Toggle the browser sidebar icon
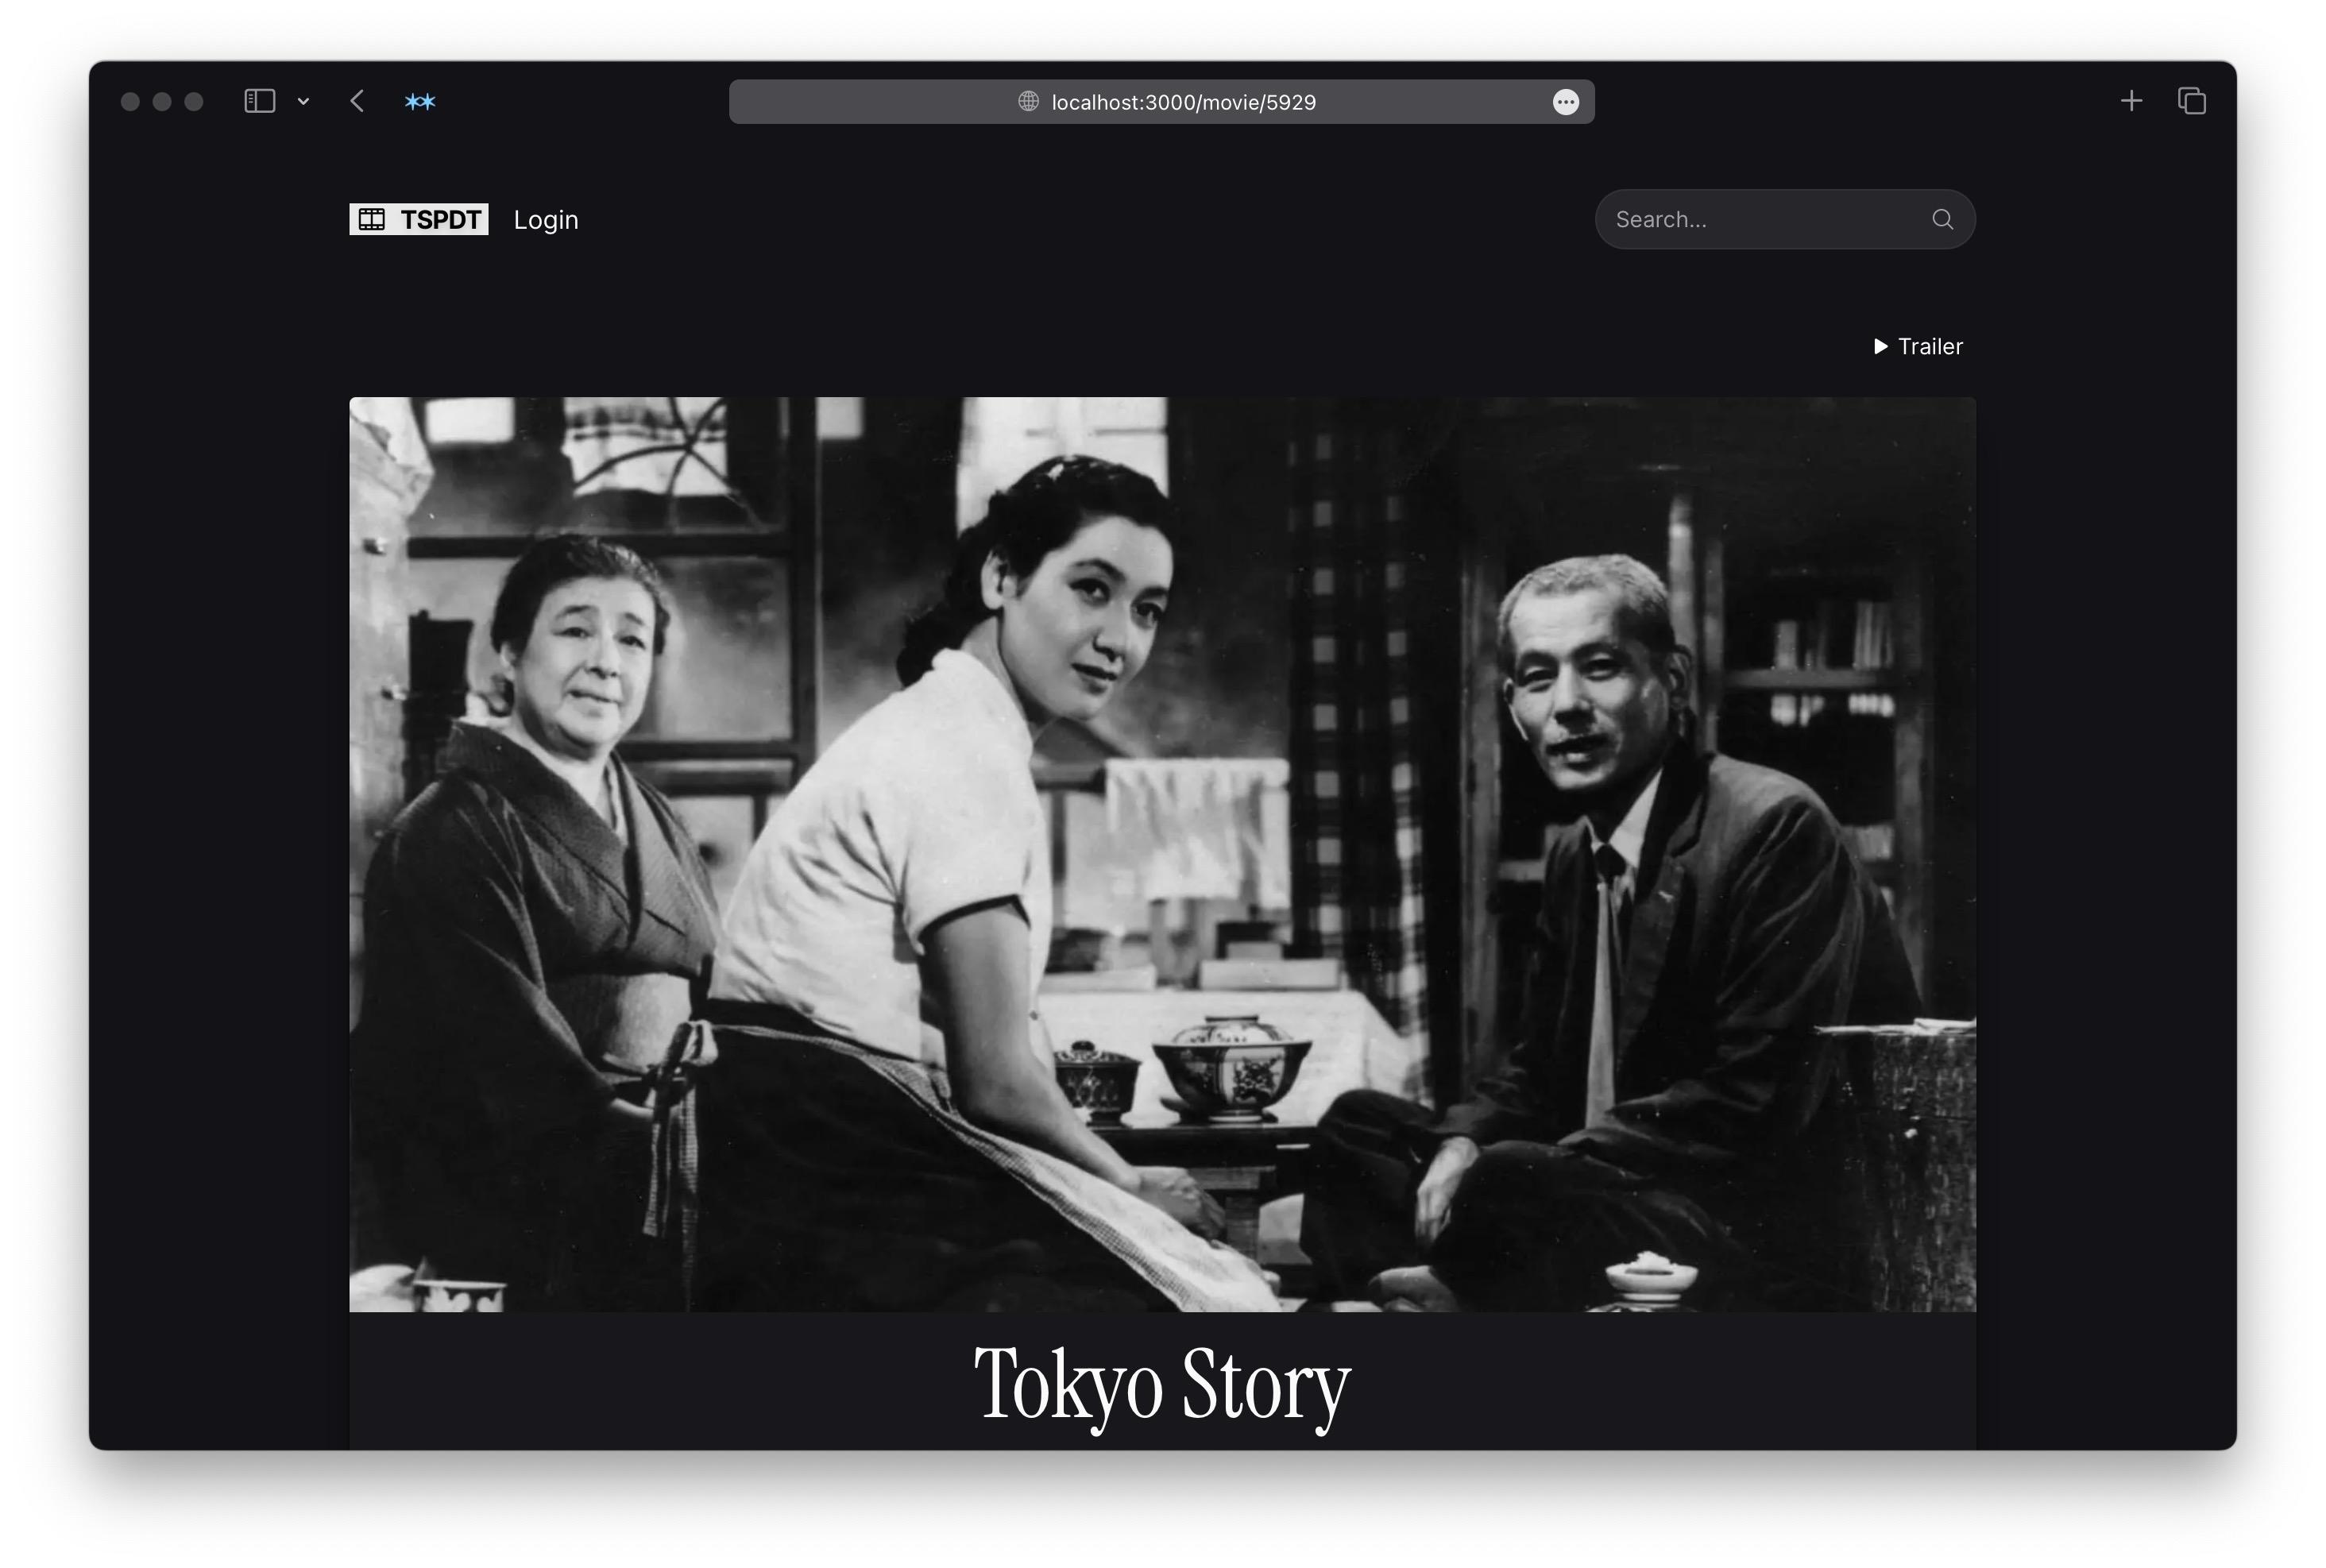Image resolution: width=2326 pixels, height=1568 pixels. click(259, 101)
